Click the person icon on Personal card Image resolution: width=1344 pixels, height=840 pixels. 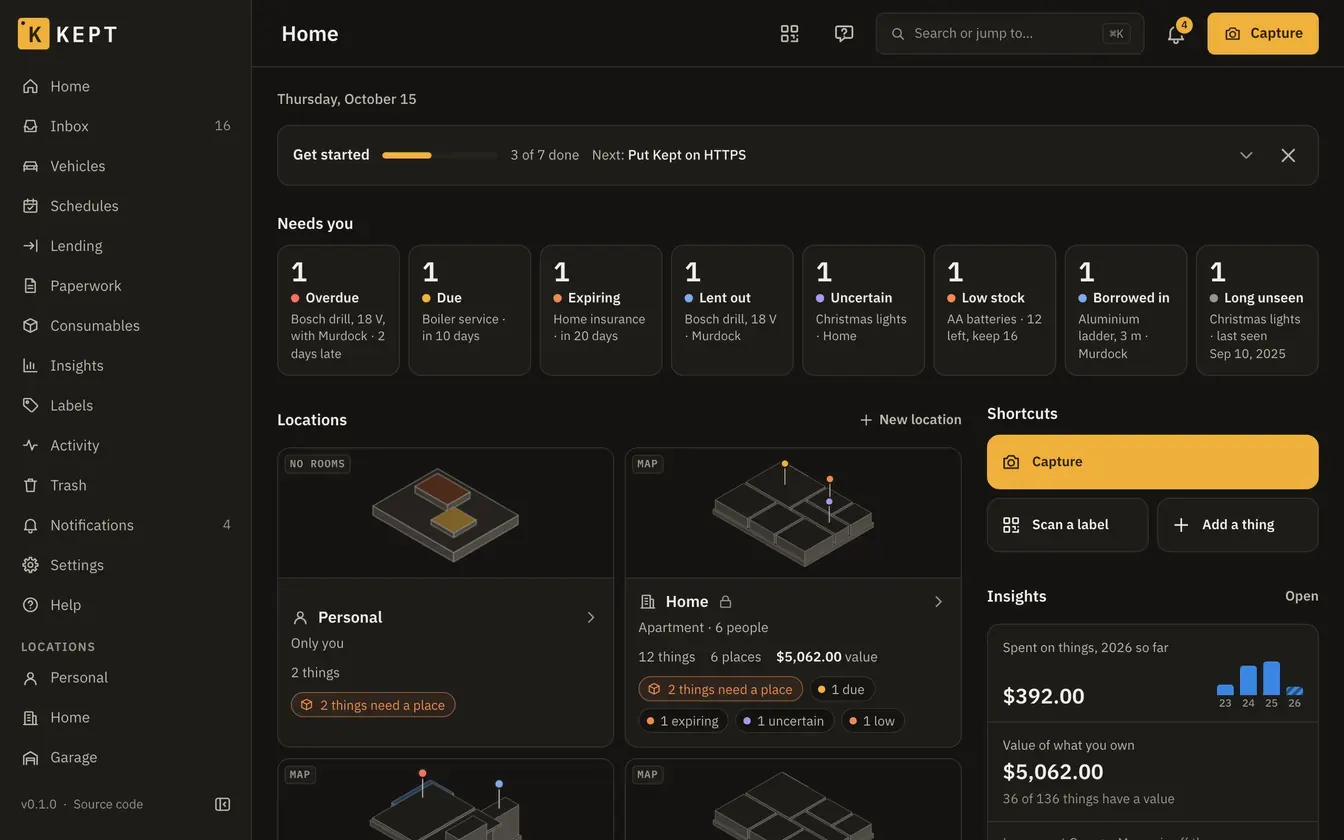coord(300,618)
